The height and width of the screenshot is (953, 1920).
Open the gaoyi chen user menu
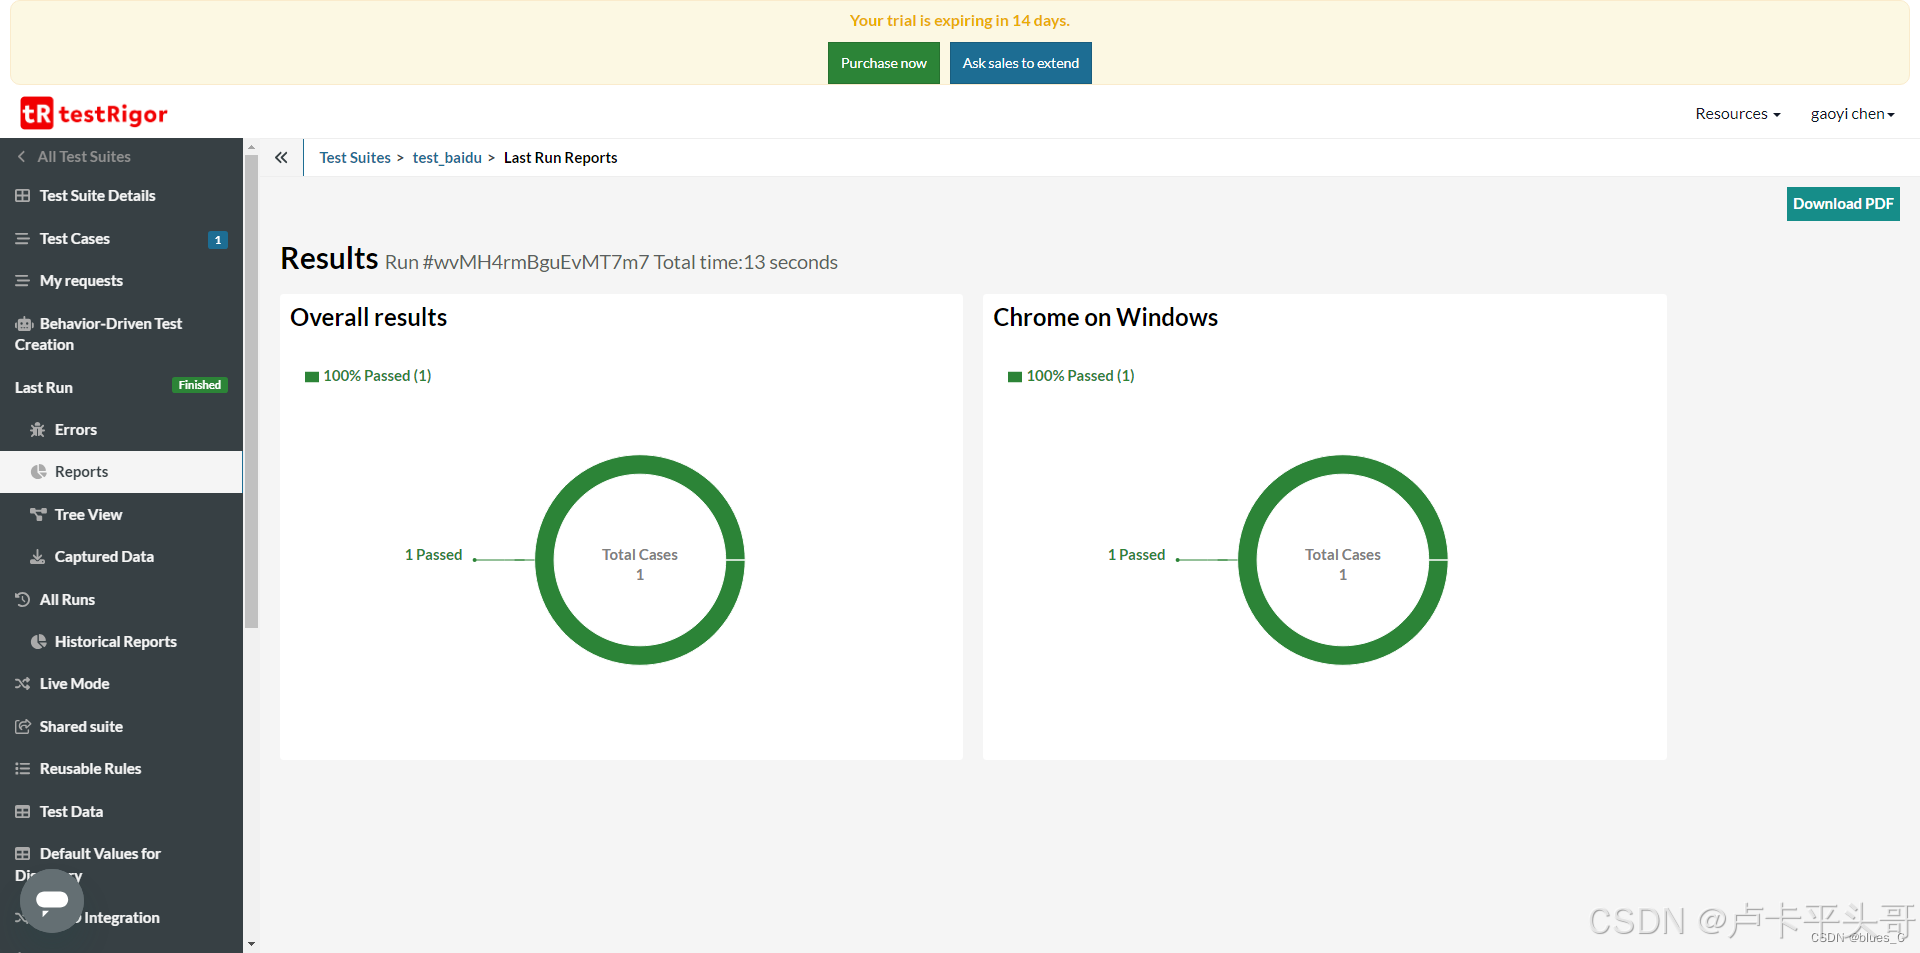[x=1852, y=114]
